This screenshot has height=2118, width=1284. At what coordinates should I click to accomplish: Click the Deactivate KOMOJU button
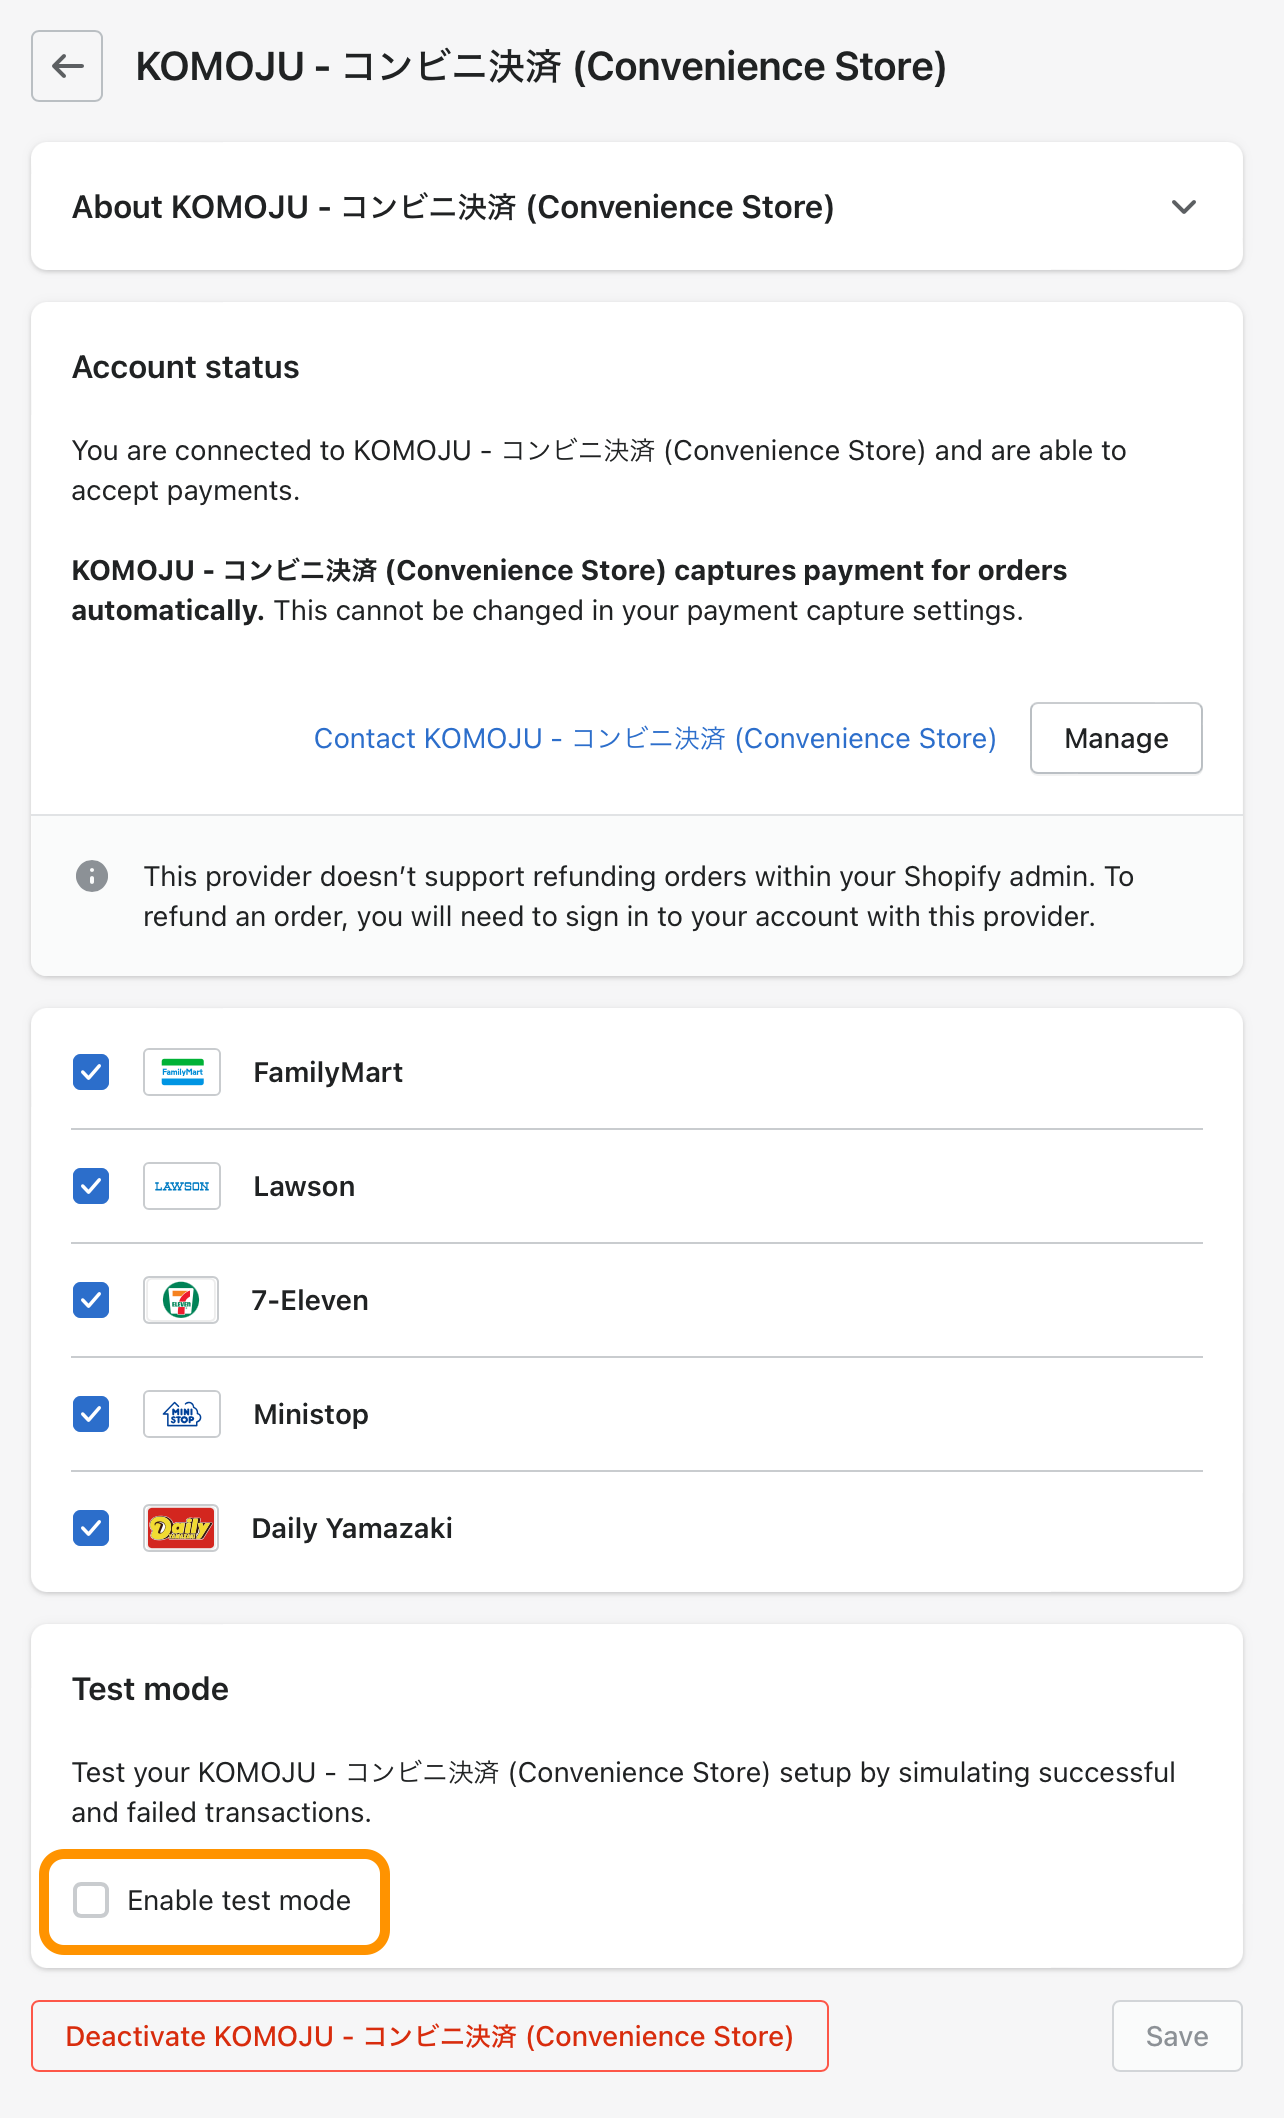click(430, 2036)
